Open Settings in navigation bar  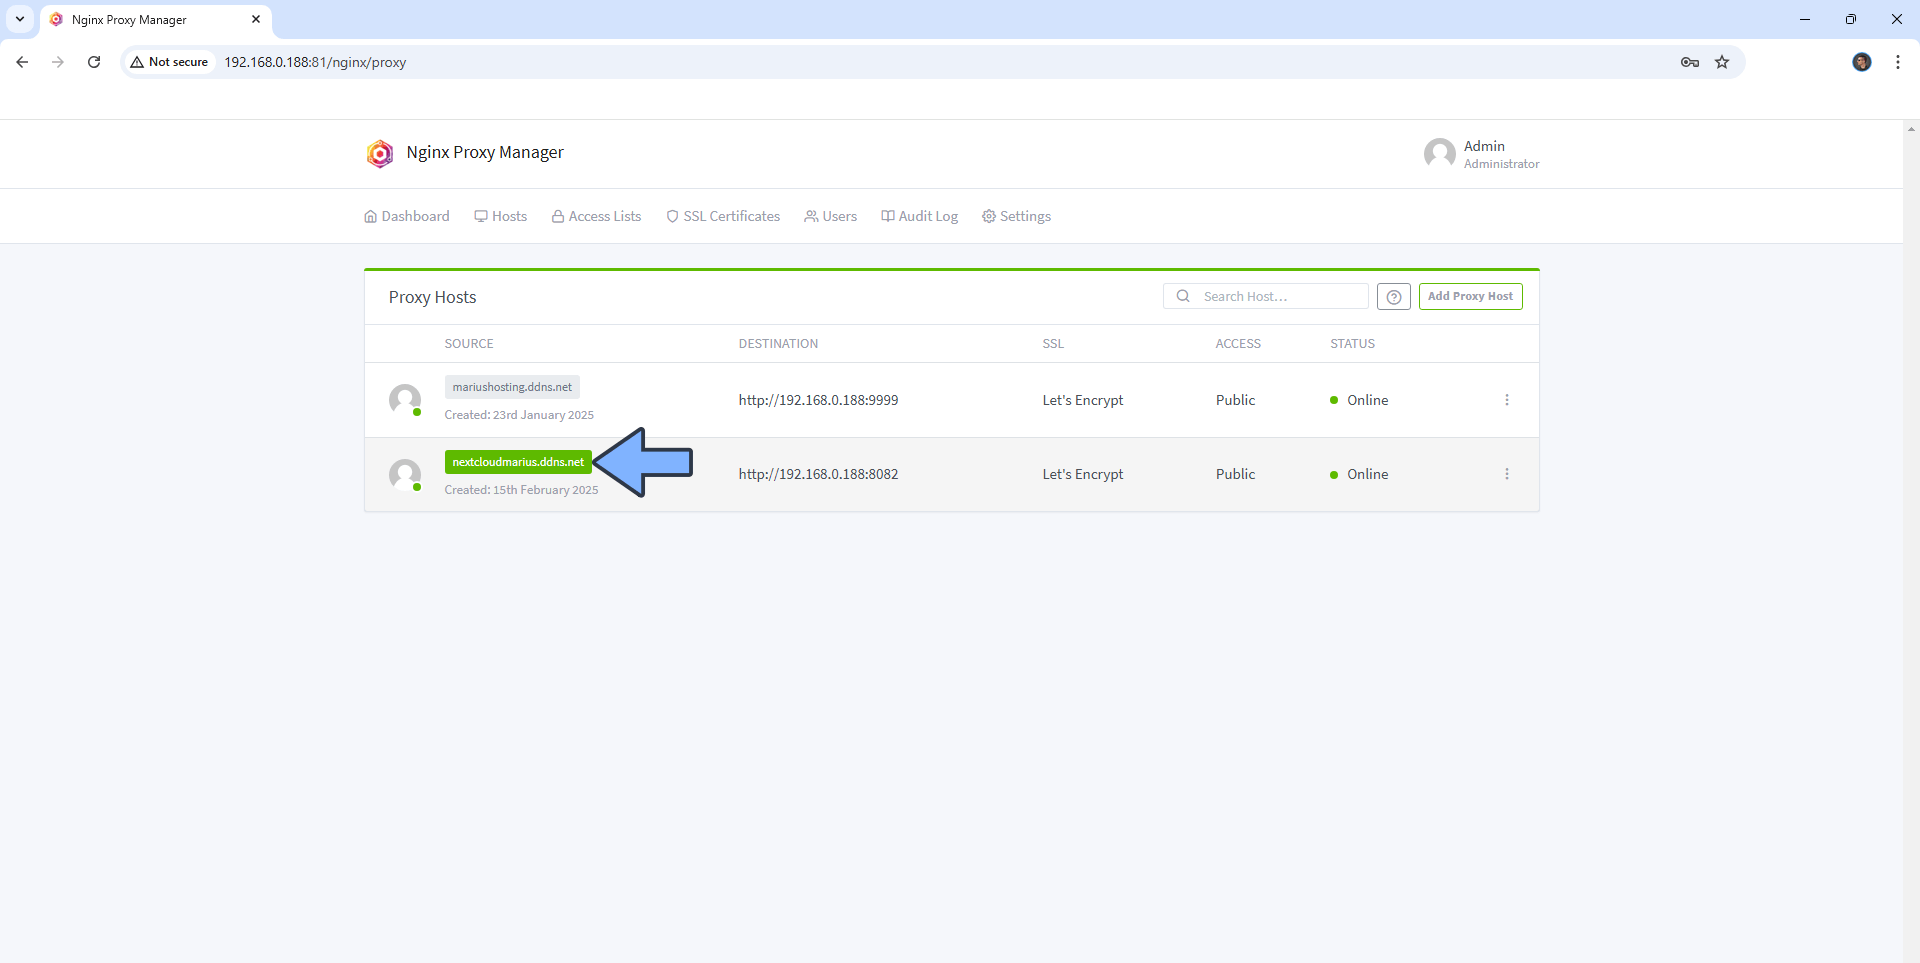1017,216
